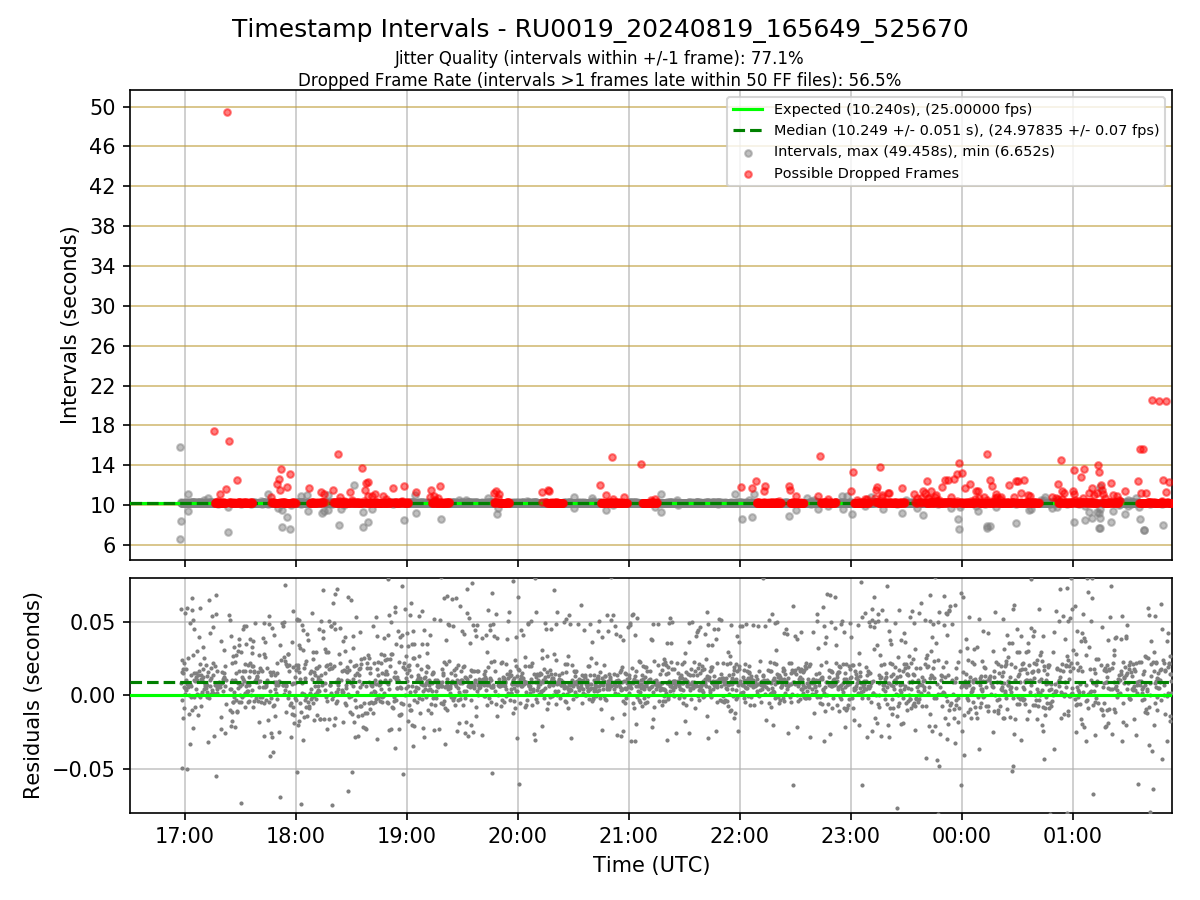Screen dimensions: 1200x900
Task: Click the 17:00 time tick label
Action: [x=184, y=834]
